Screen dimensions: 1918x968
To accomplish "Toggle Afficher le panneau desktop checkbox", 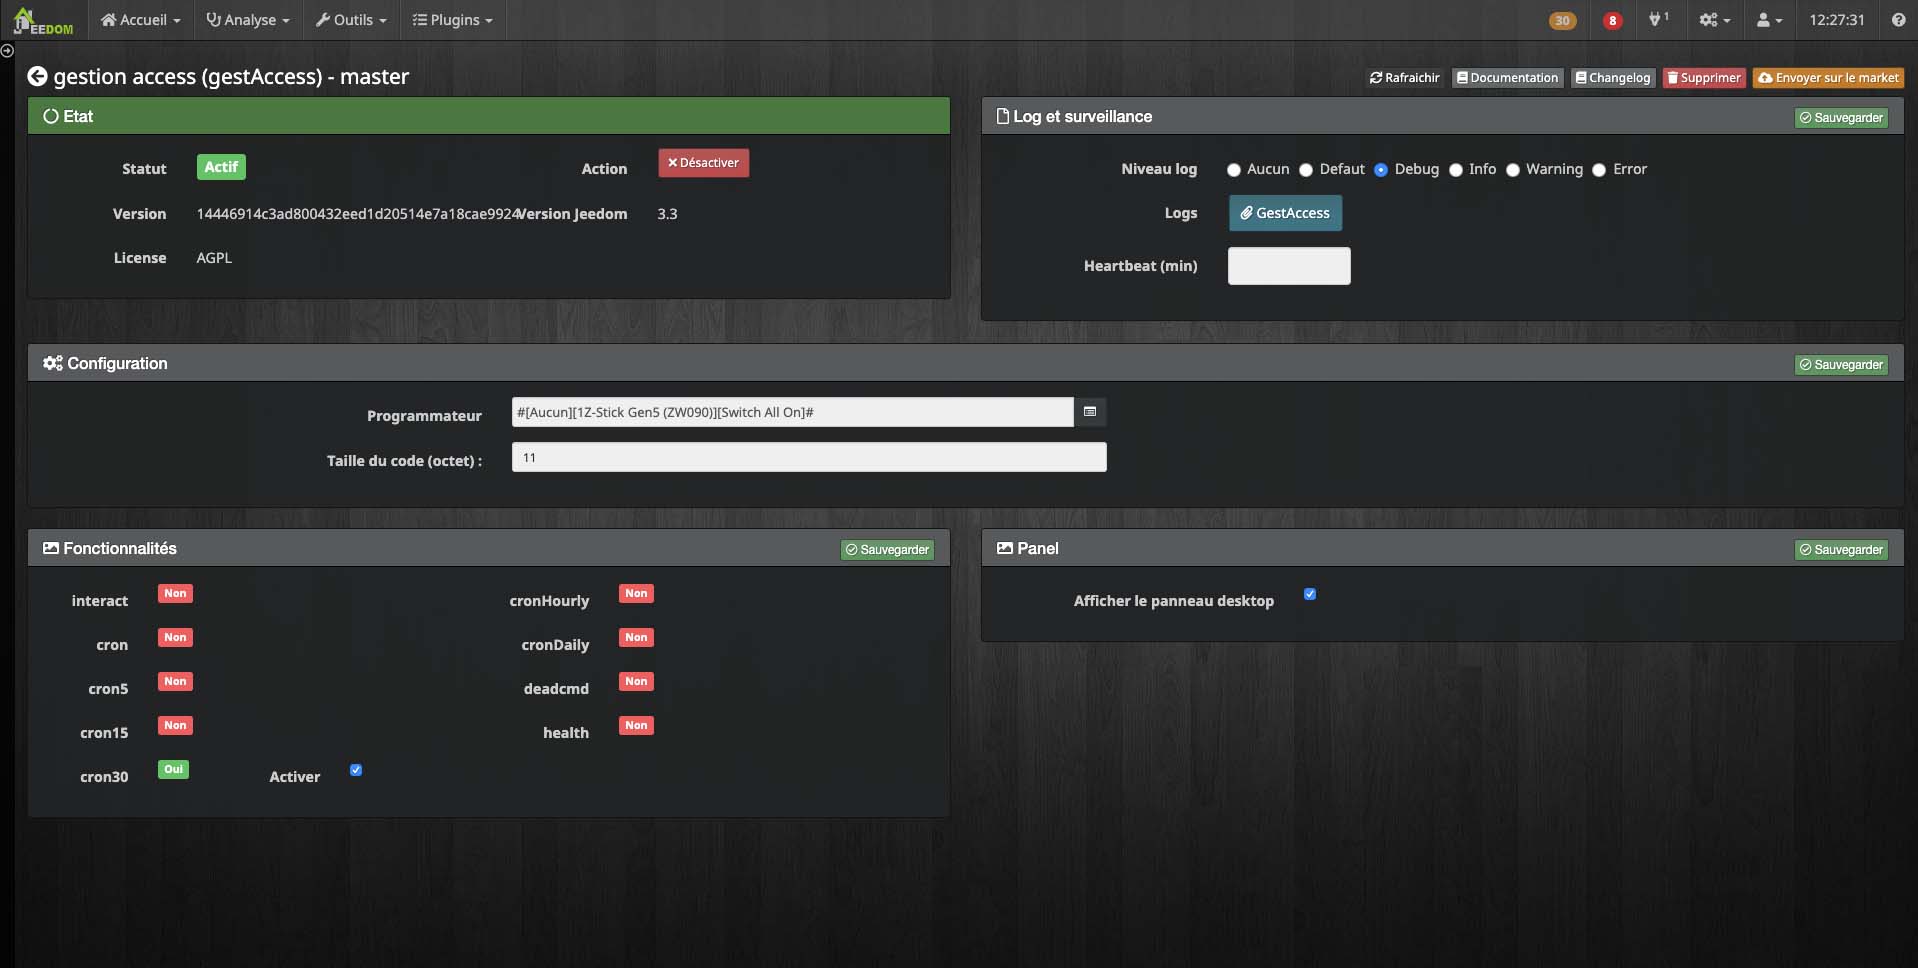I will pos(1310,594).
